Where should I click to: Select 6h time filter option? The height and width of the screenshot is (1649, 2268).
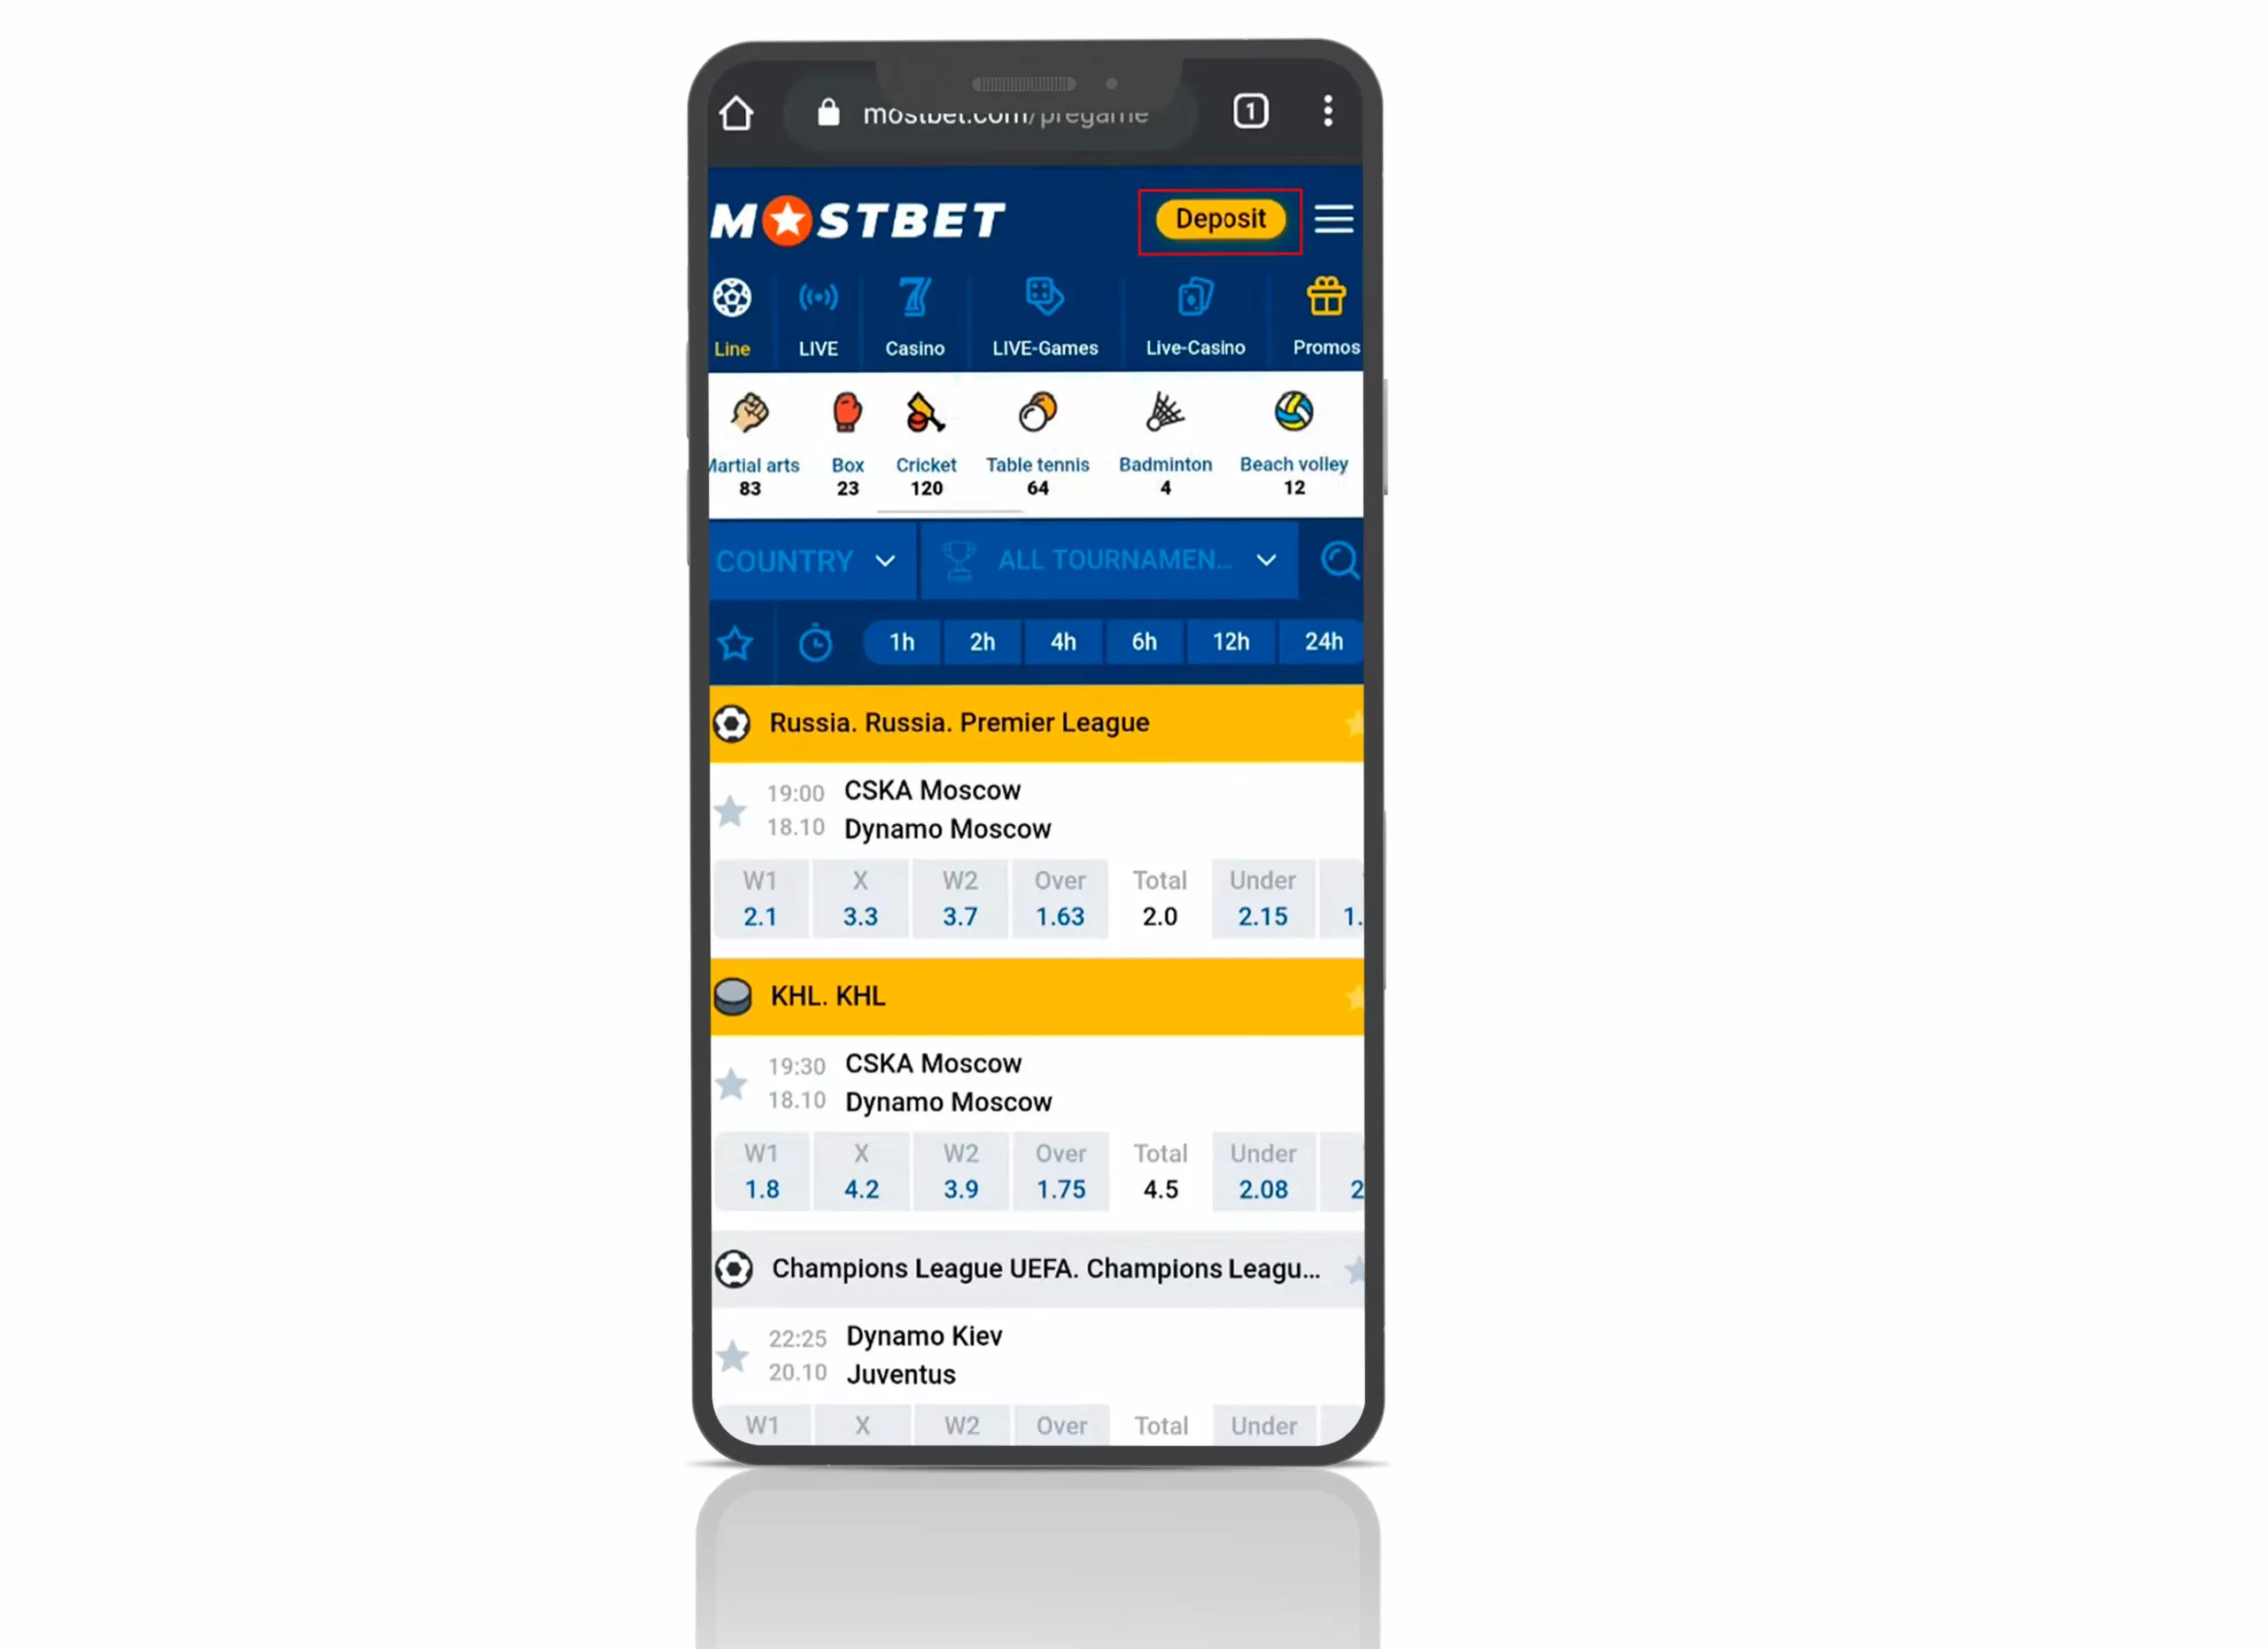pos(1143,640)
